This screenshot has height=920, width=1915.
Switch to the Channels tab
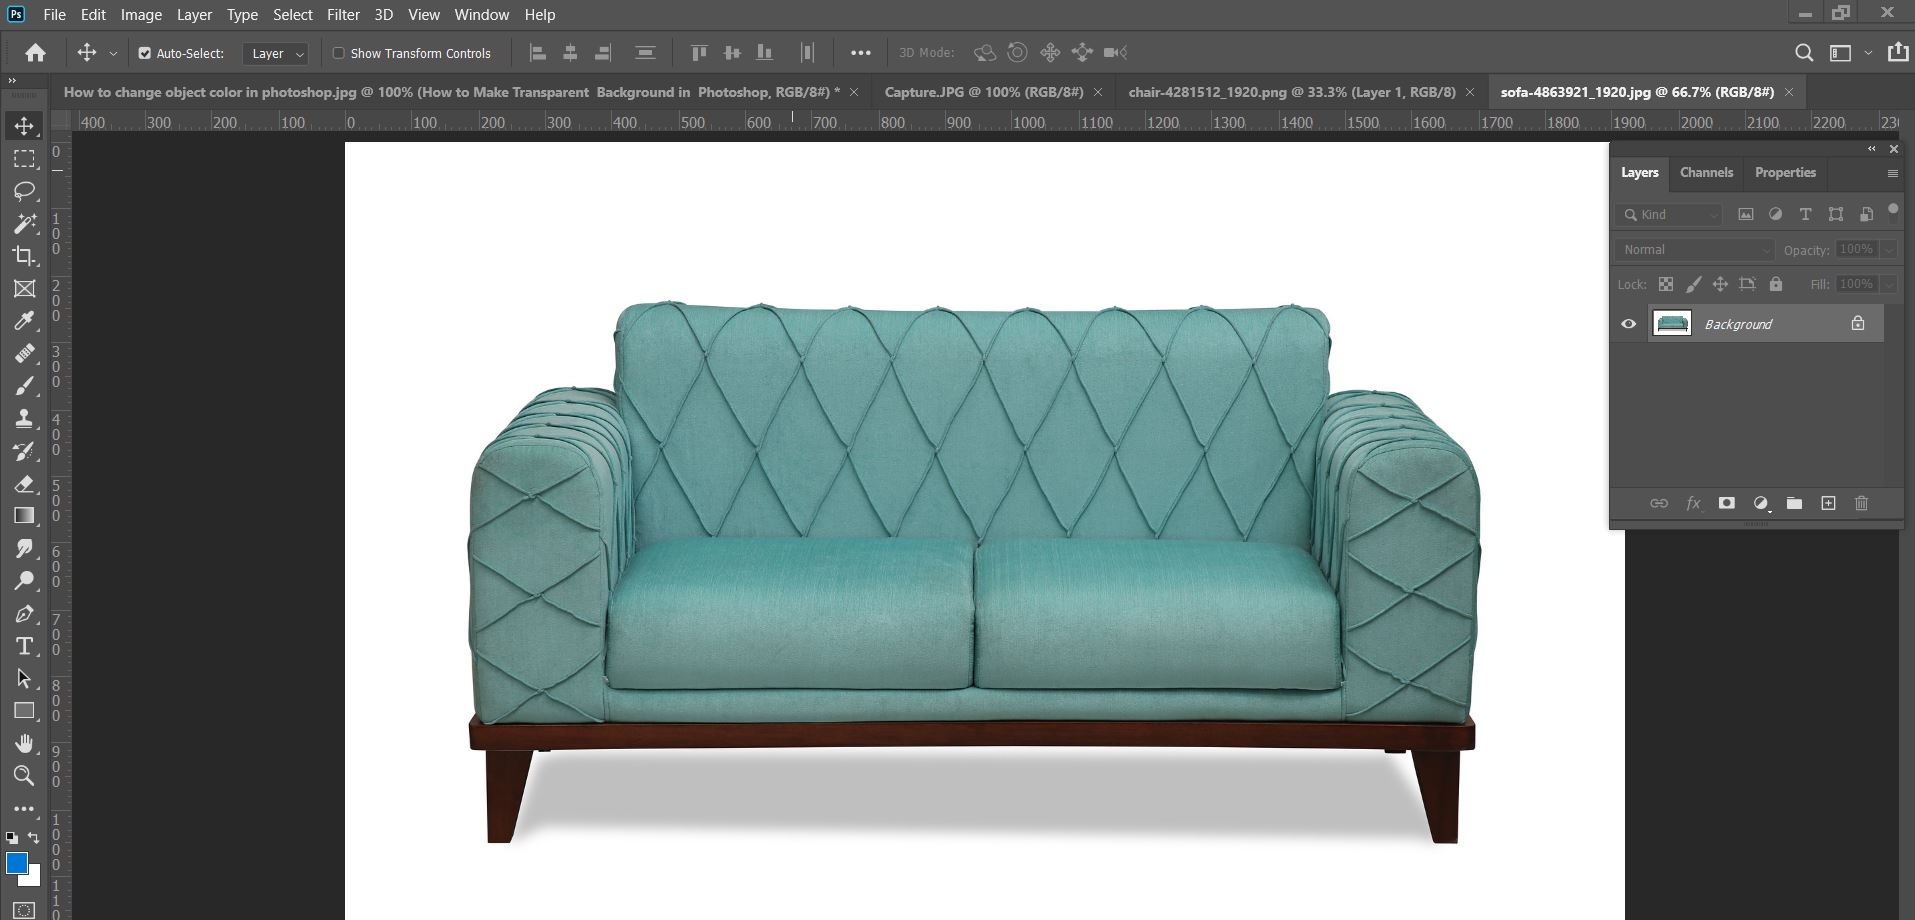(x=1705, y=172)
